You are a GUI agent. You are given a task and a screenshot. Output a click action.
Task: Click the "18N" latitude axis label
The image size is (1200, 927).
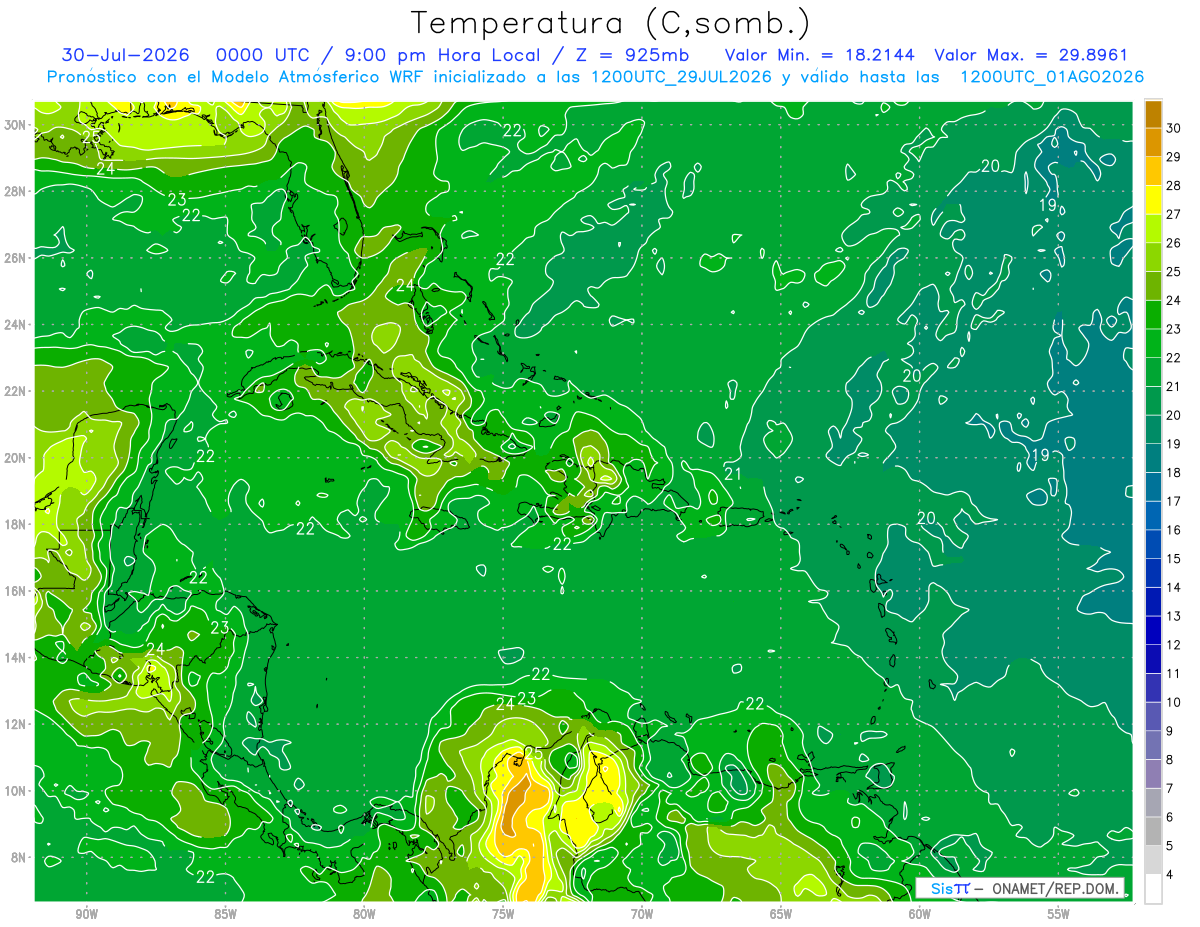(17, 524)
